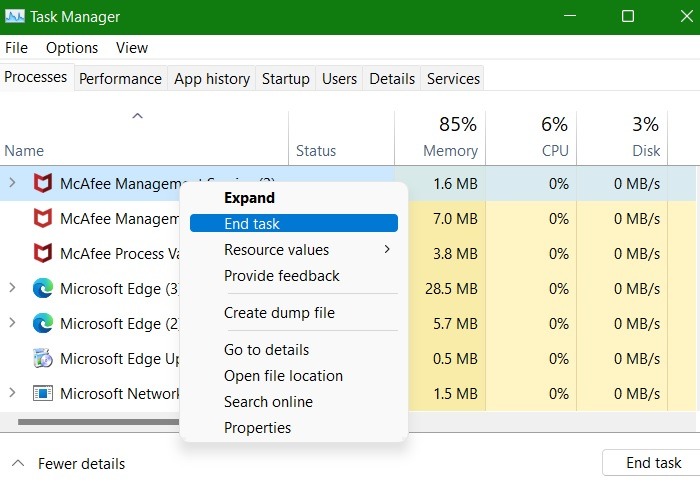700x487 pixels.
Task: Expand the Microsoft Edge (2) group
Action: coord(12,323)
